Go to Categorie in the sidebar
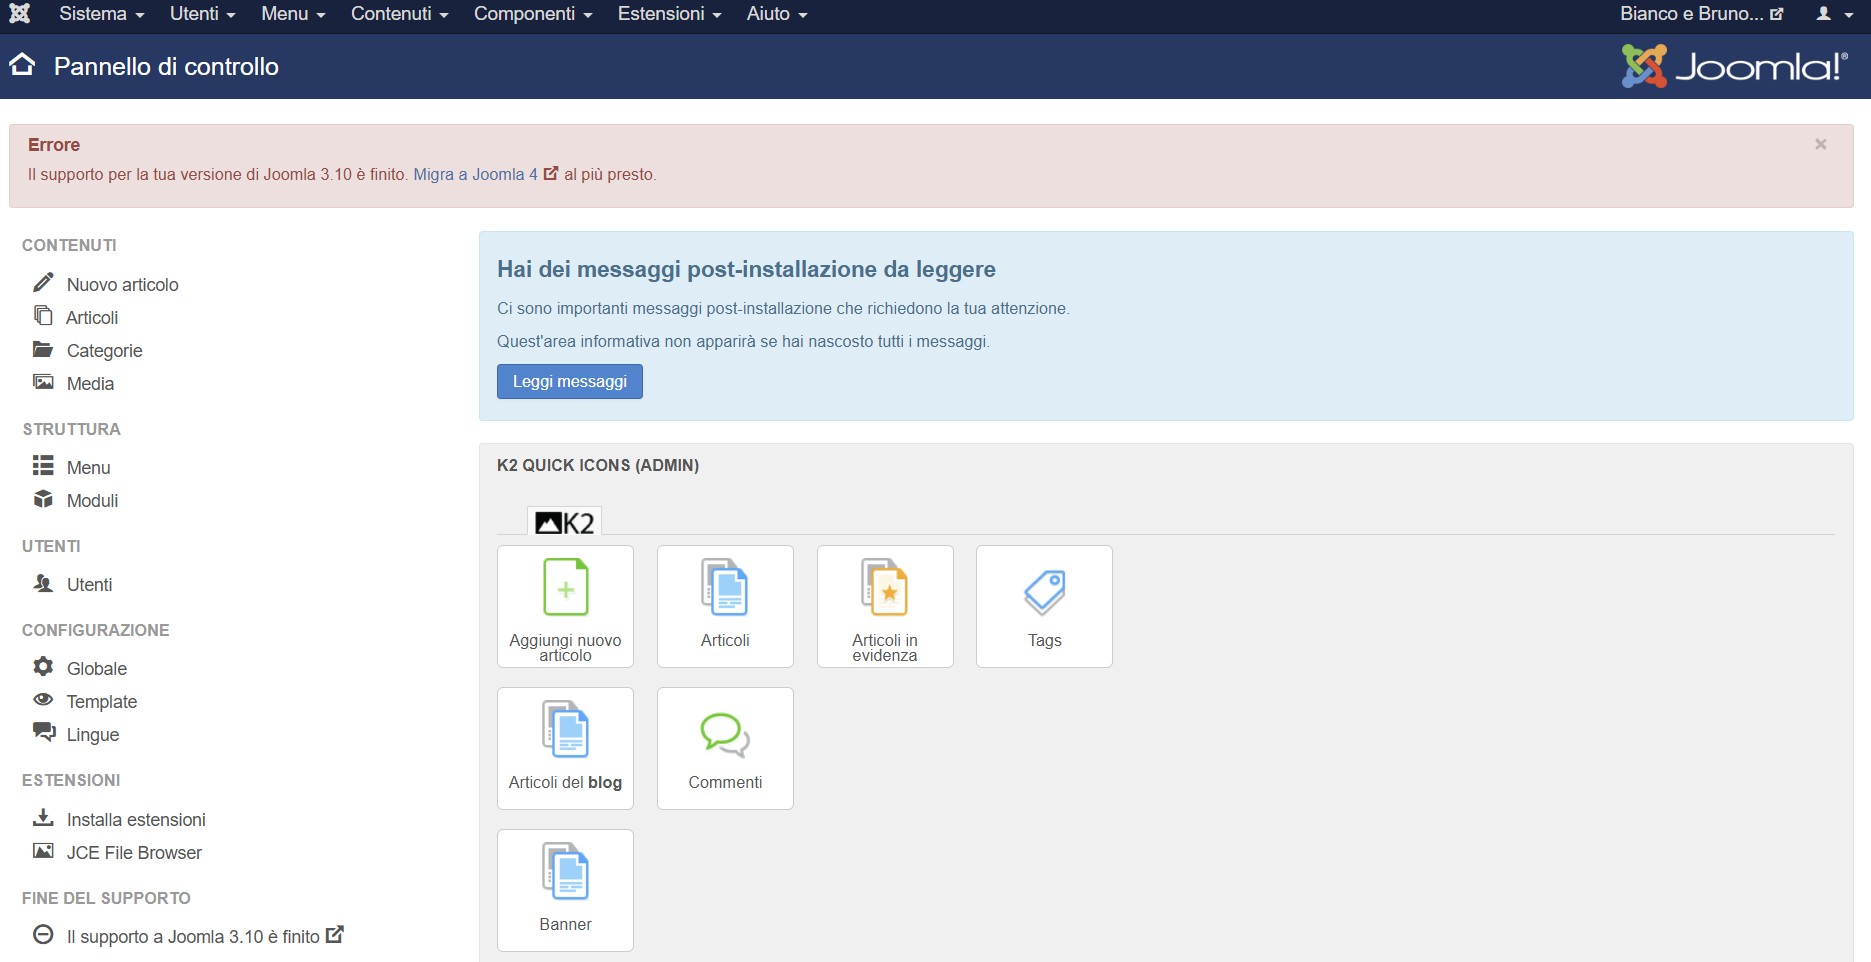The width and height of the screenshot is (1871, 962). 105,350
